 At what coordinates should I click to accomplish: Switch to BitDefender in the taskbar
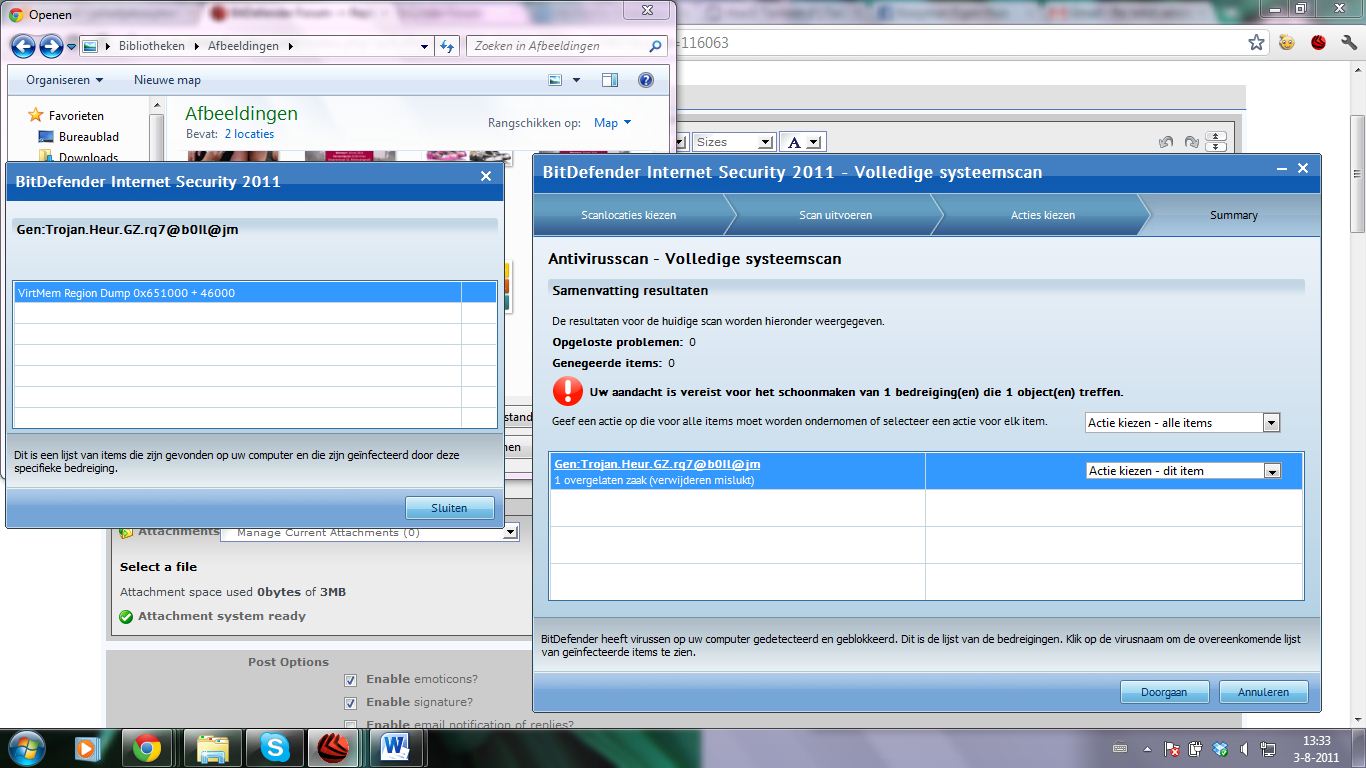click(x=333, y=748)
